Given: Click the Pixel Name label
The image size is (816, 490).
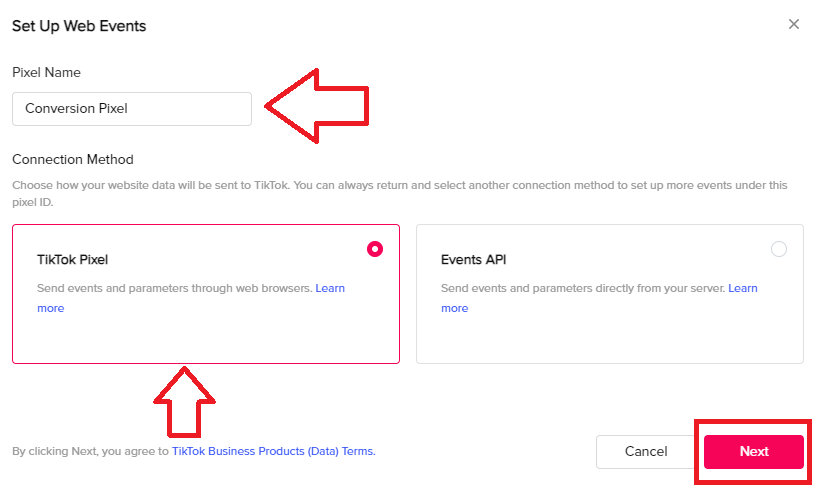Looking at the screenshot, I should tap(46, 72).
